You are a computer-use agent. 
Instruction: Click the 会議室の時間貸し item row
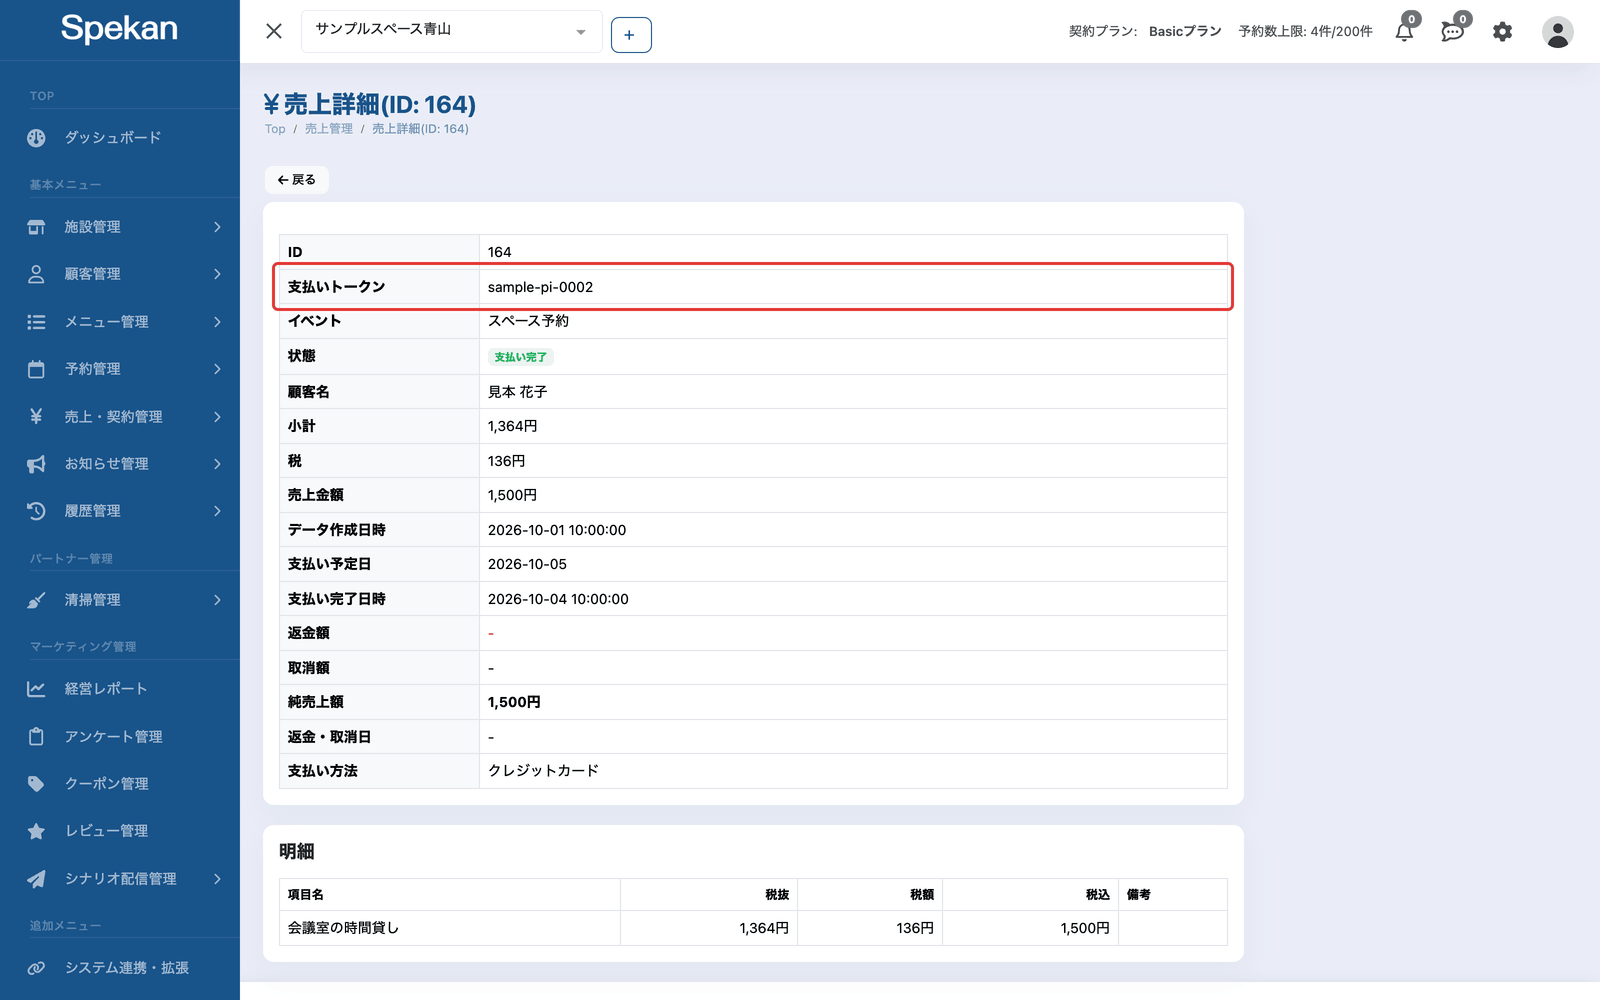click(753, 928)
